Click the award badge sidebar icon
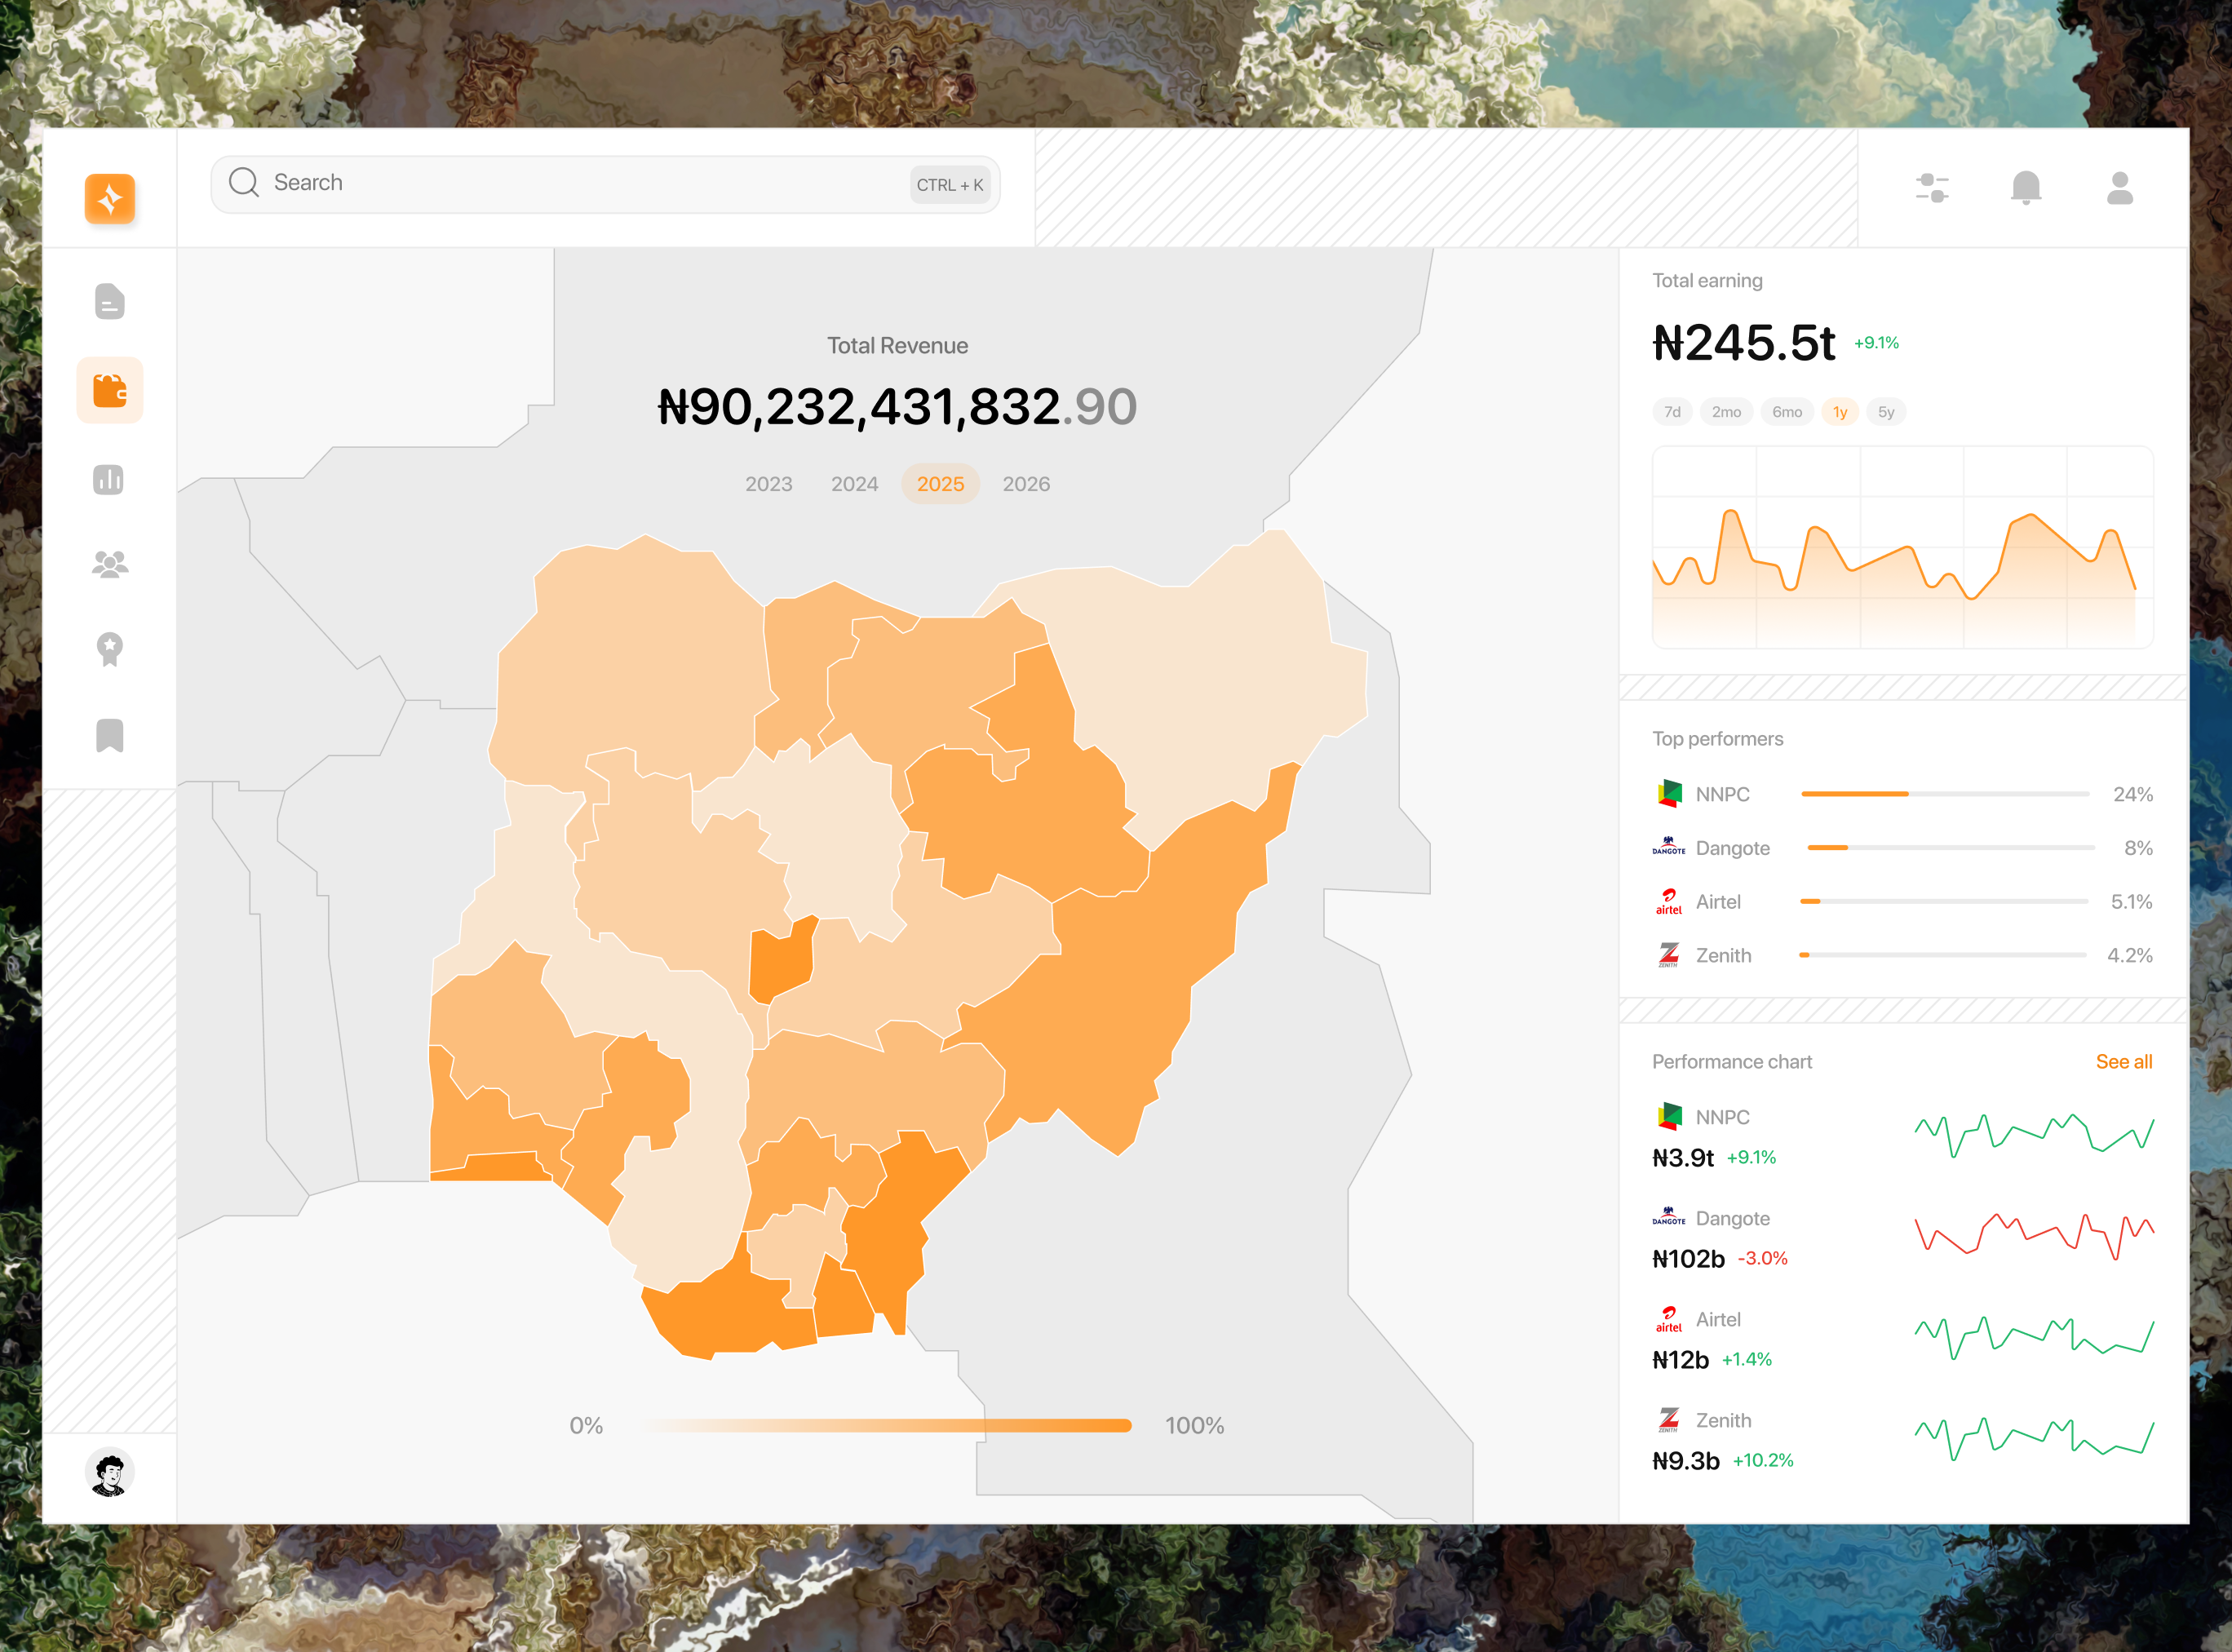The height and width of the screenshot is (1652, 2232). point(110,650)
